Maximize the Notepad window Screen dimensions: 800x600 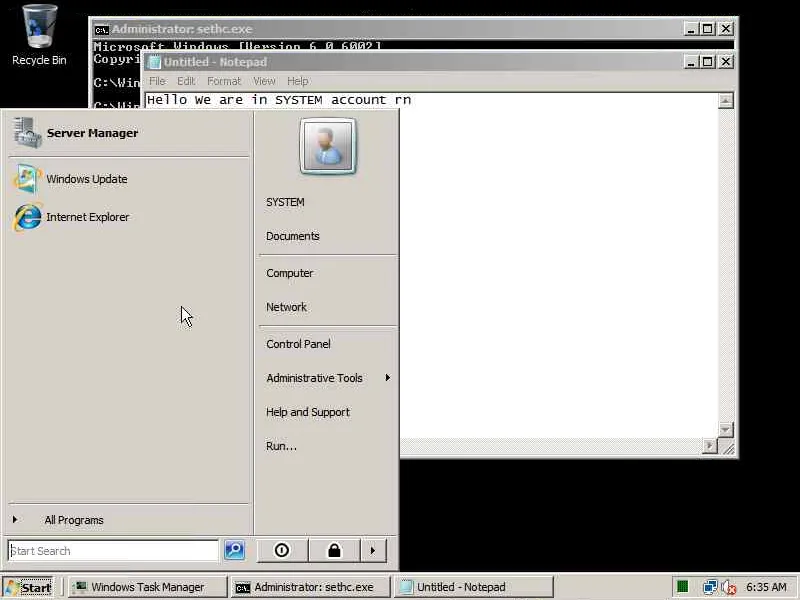(x=707, y=62)
